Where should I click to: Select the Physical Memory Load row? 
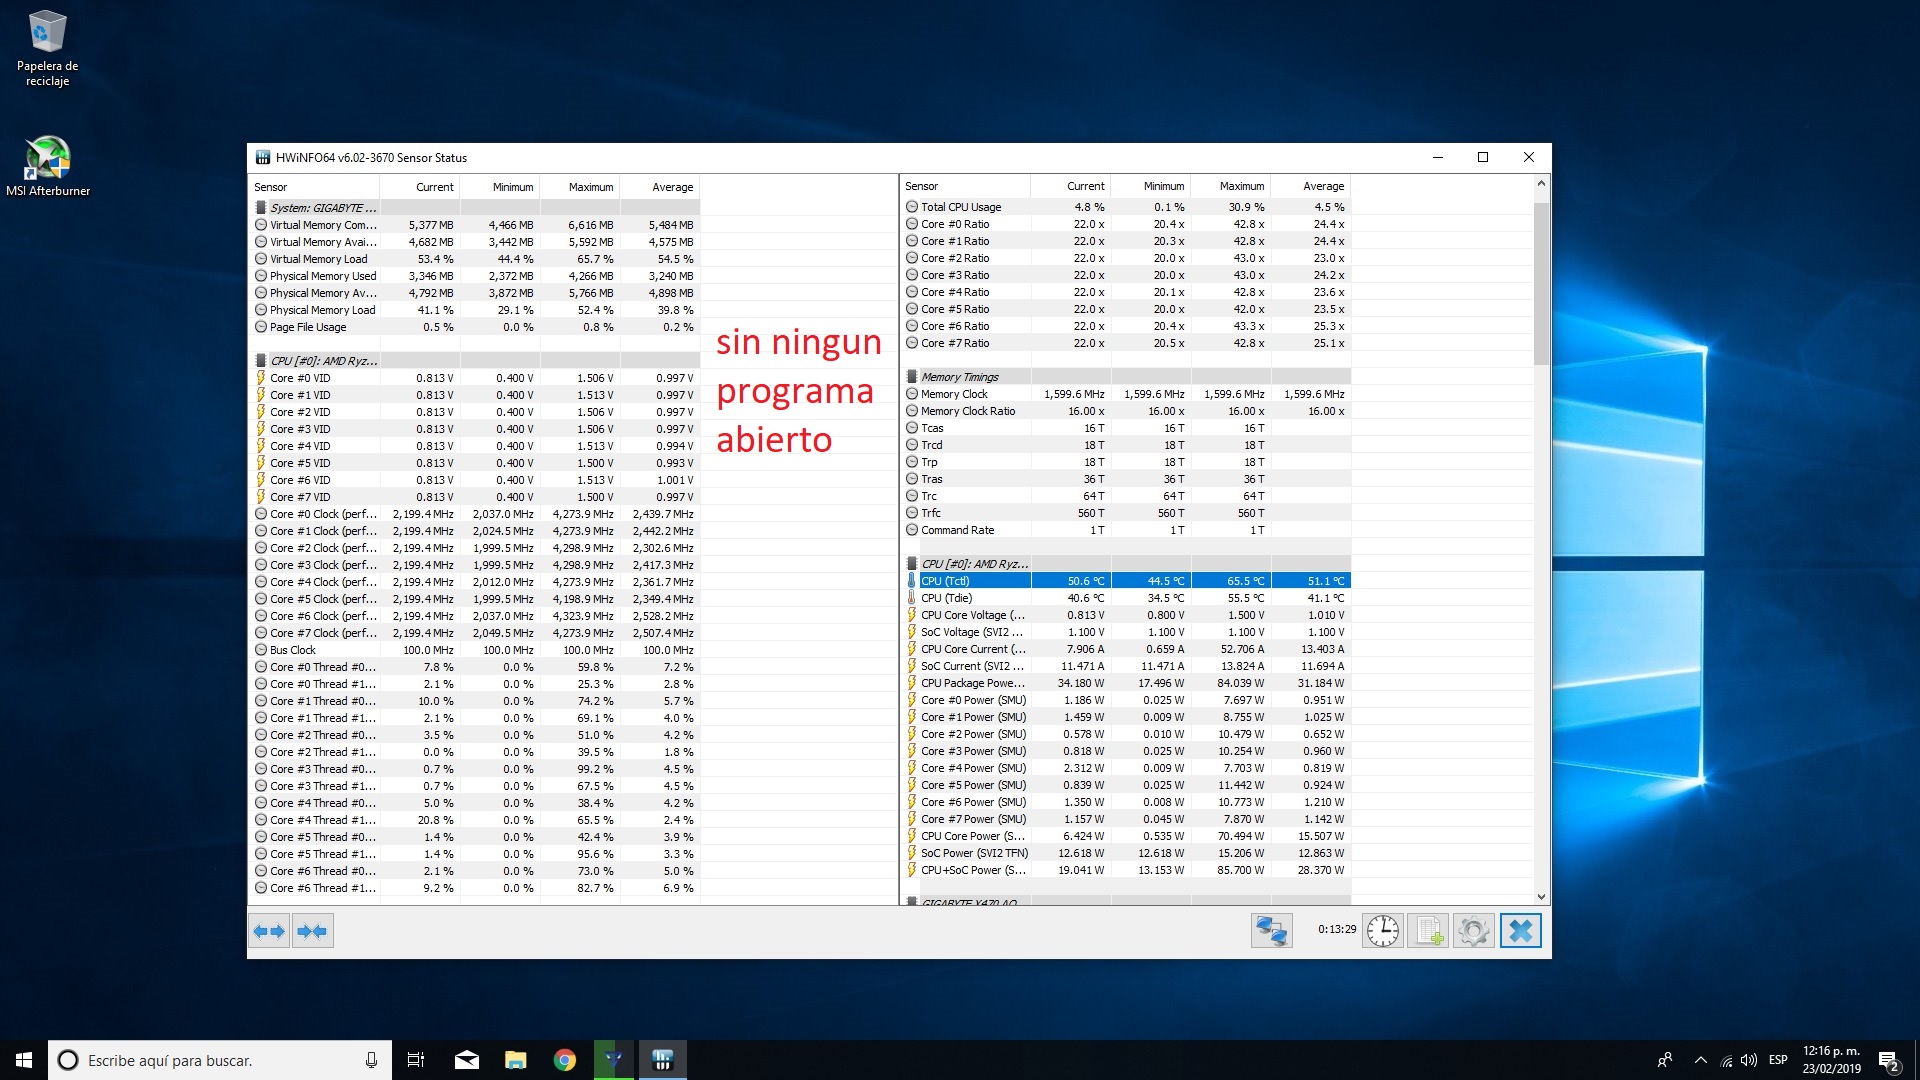pos(474,310)
